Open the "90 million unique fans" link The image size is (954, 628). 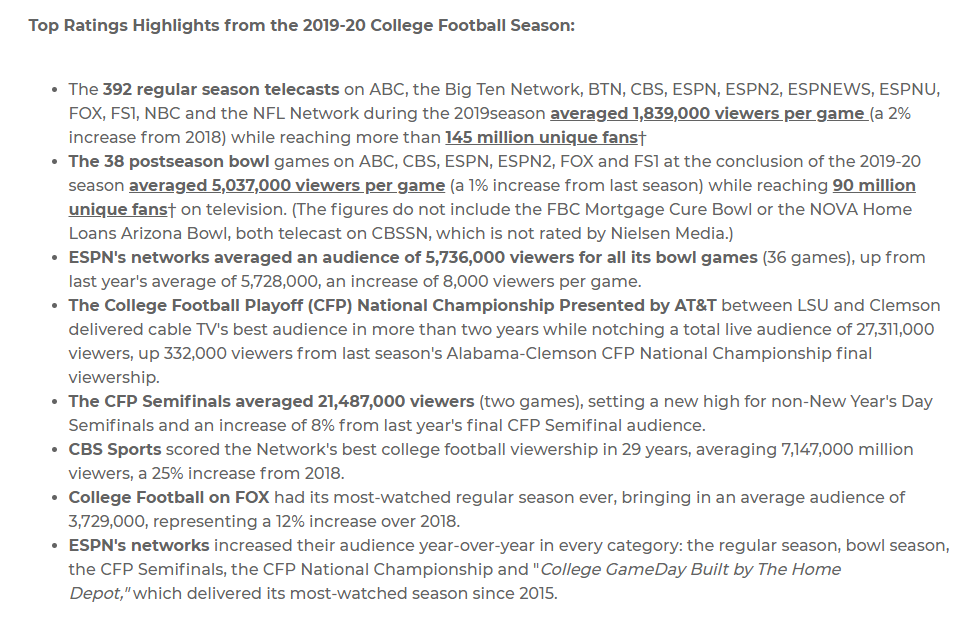[873, 185]
